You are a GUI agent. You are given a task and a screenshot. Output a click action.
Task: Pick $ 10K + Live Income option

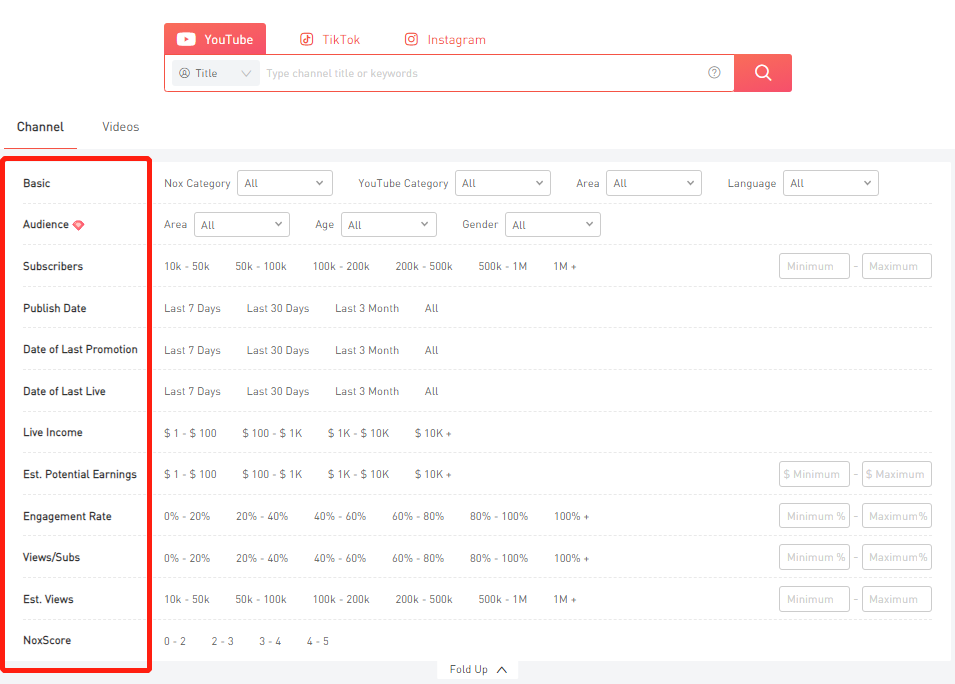pyautogui.click(x=433, y=433)
